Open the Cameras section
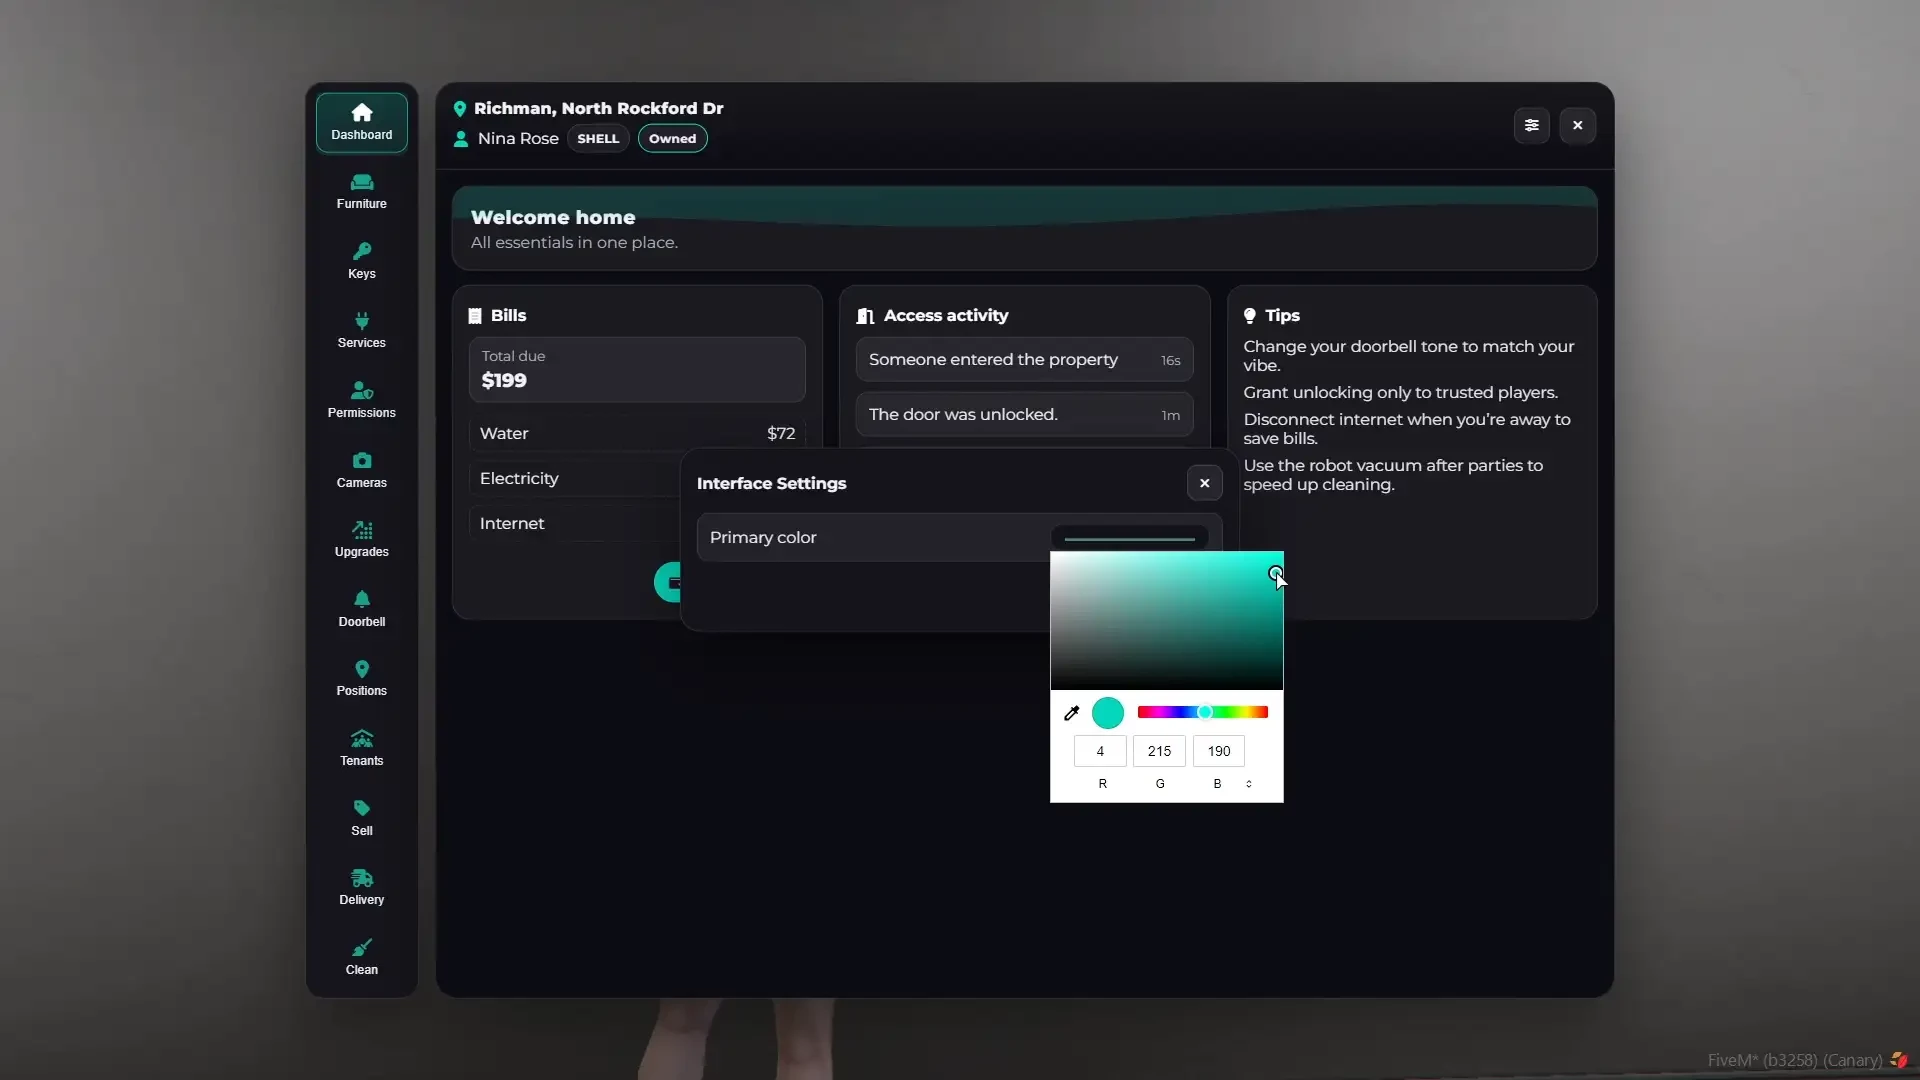The width and height of the screenshot is (1920, 1080). [361, 470]
